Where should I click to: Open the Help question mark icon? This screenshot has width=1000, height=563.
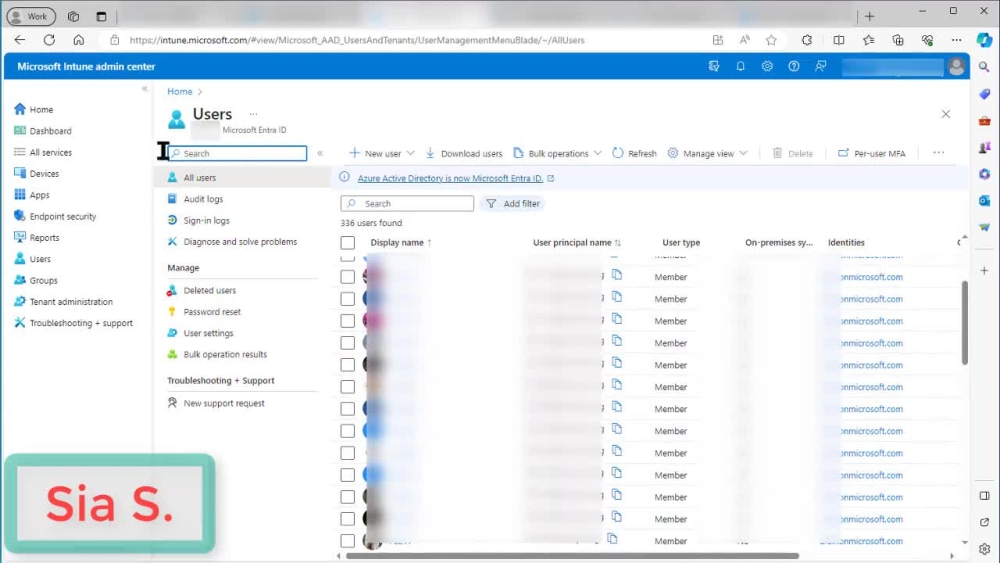pos(793,66)
